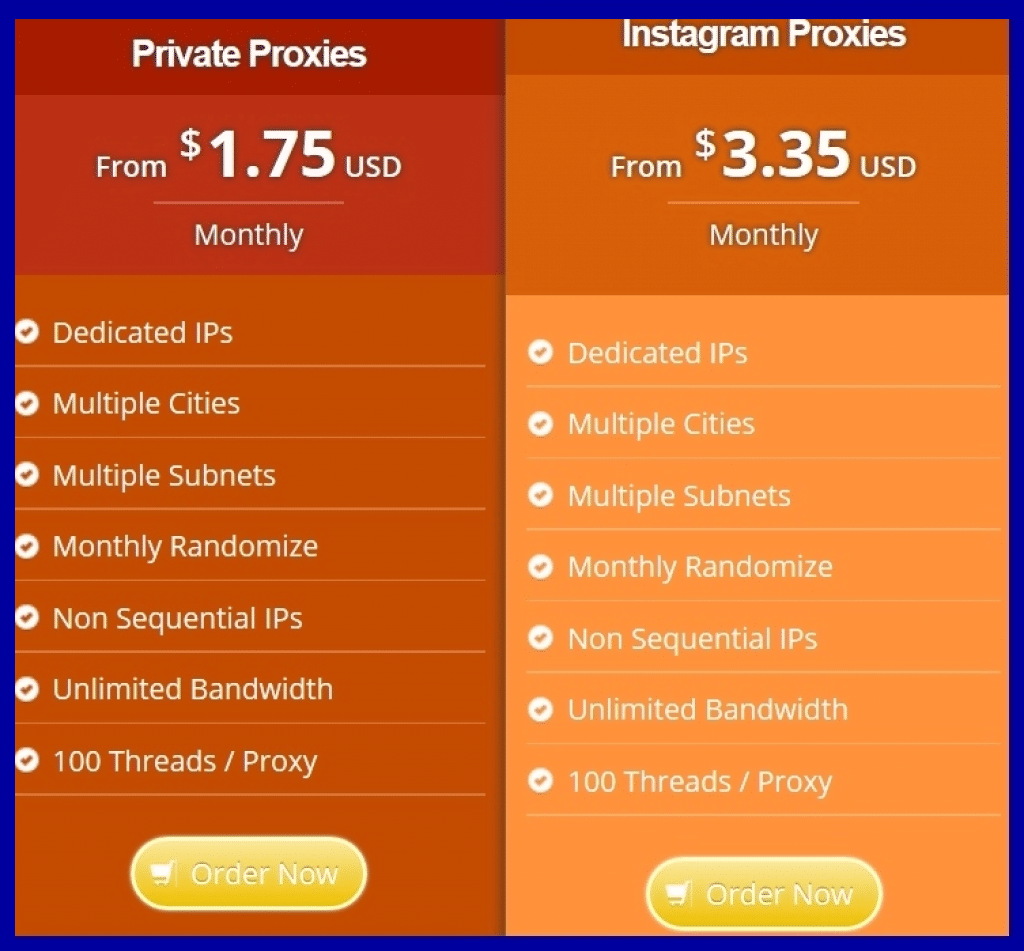This screenshot has width=1024, height=951.
Task: Click checkmark beside Instagram Non Sequential IPs
Action: pyautogui.click(x=540, y=638)
